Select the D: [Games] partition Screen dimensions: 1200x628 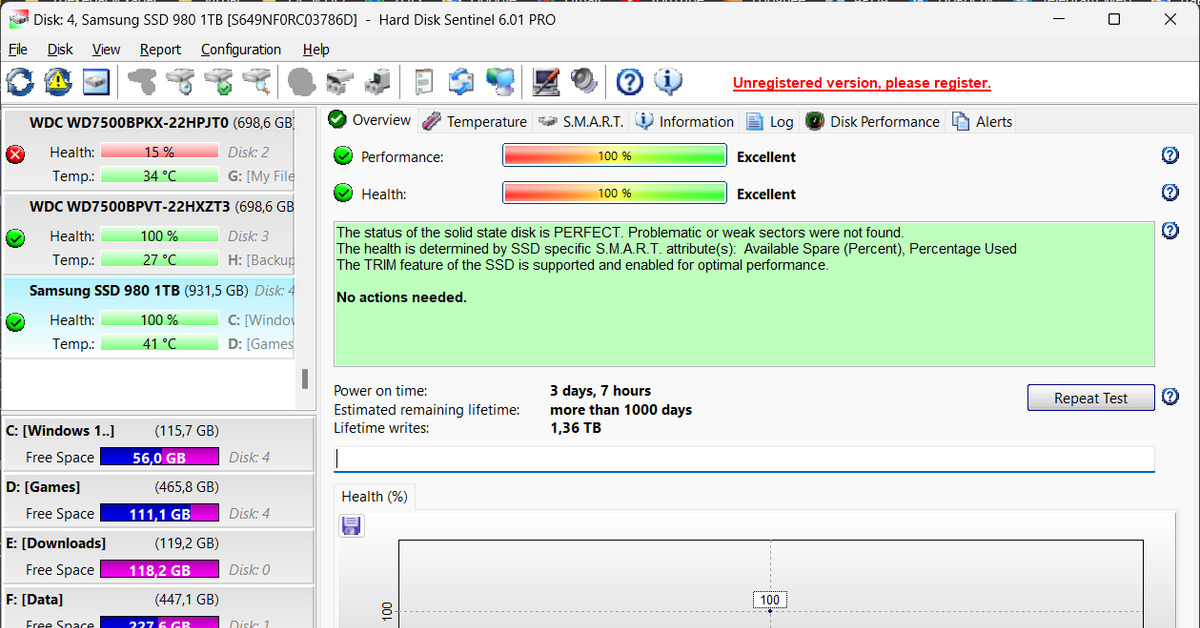pyautogui.click(x=157, y=500)
